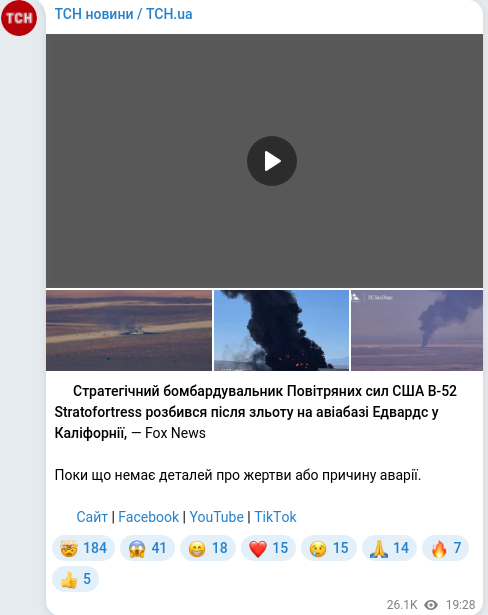The height and width of the screenshot is (615, 488).
Task: Open the Сайт link
Action: 92,517
